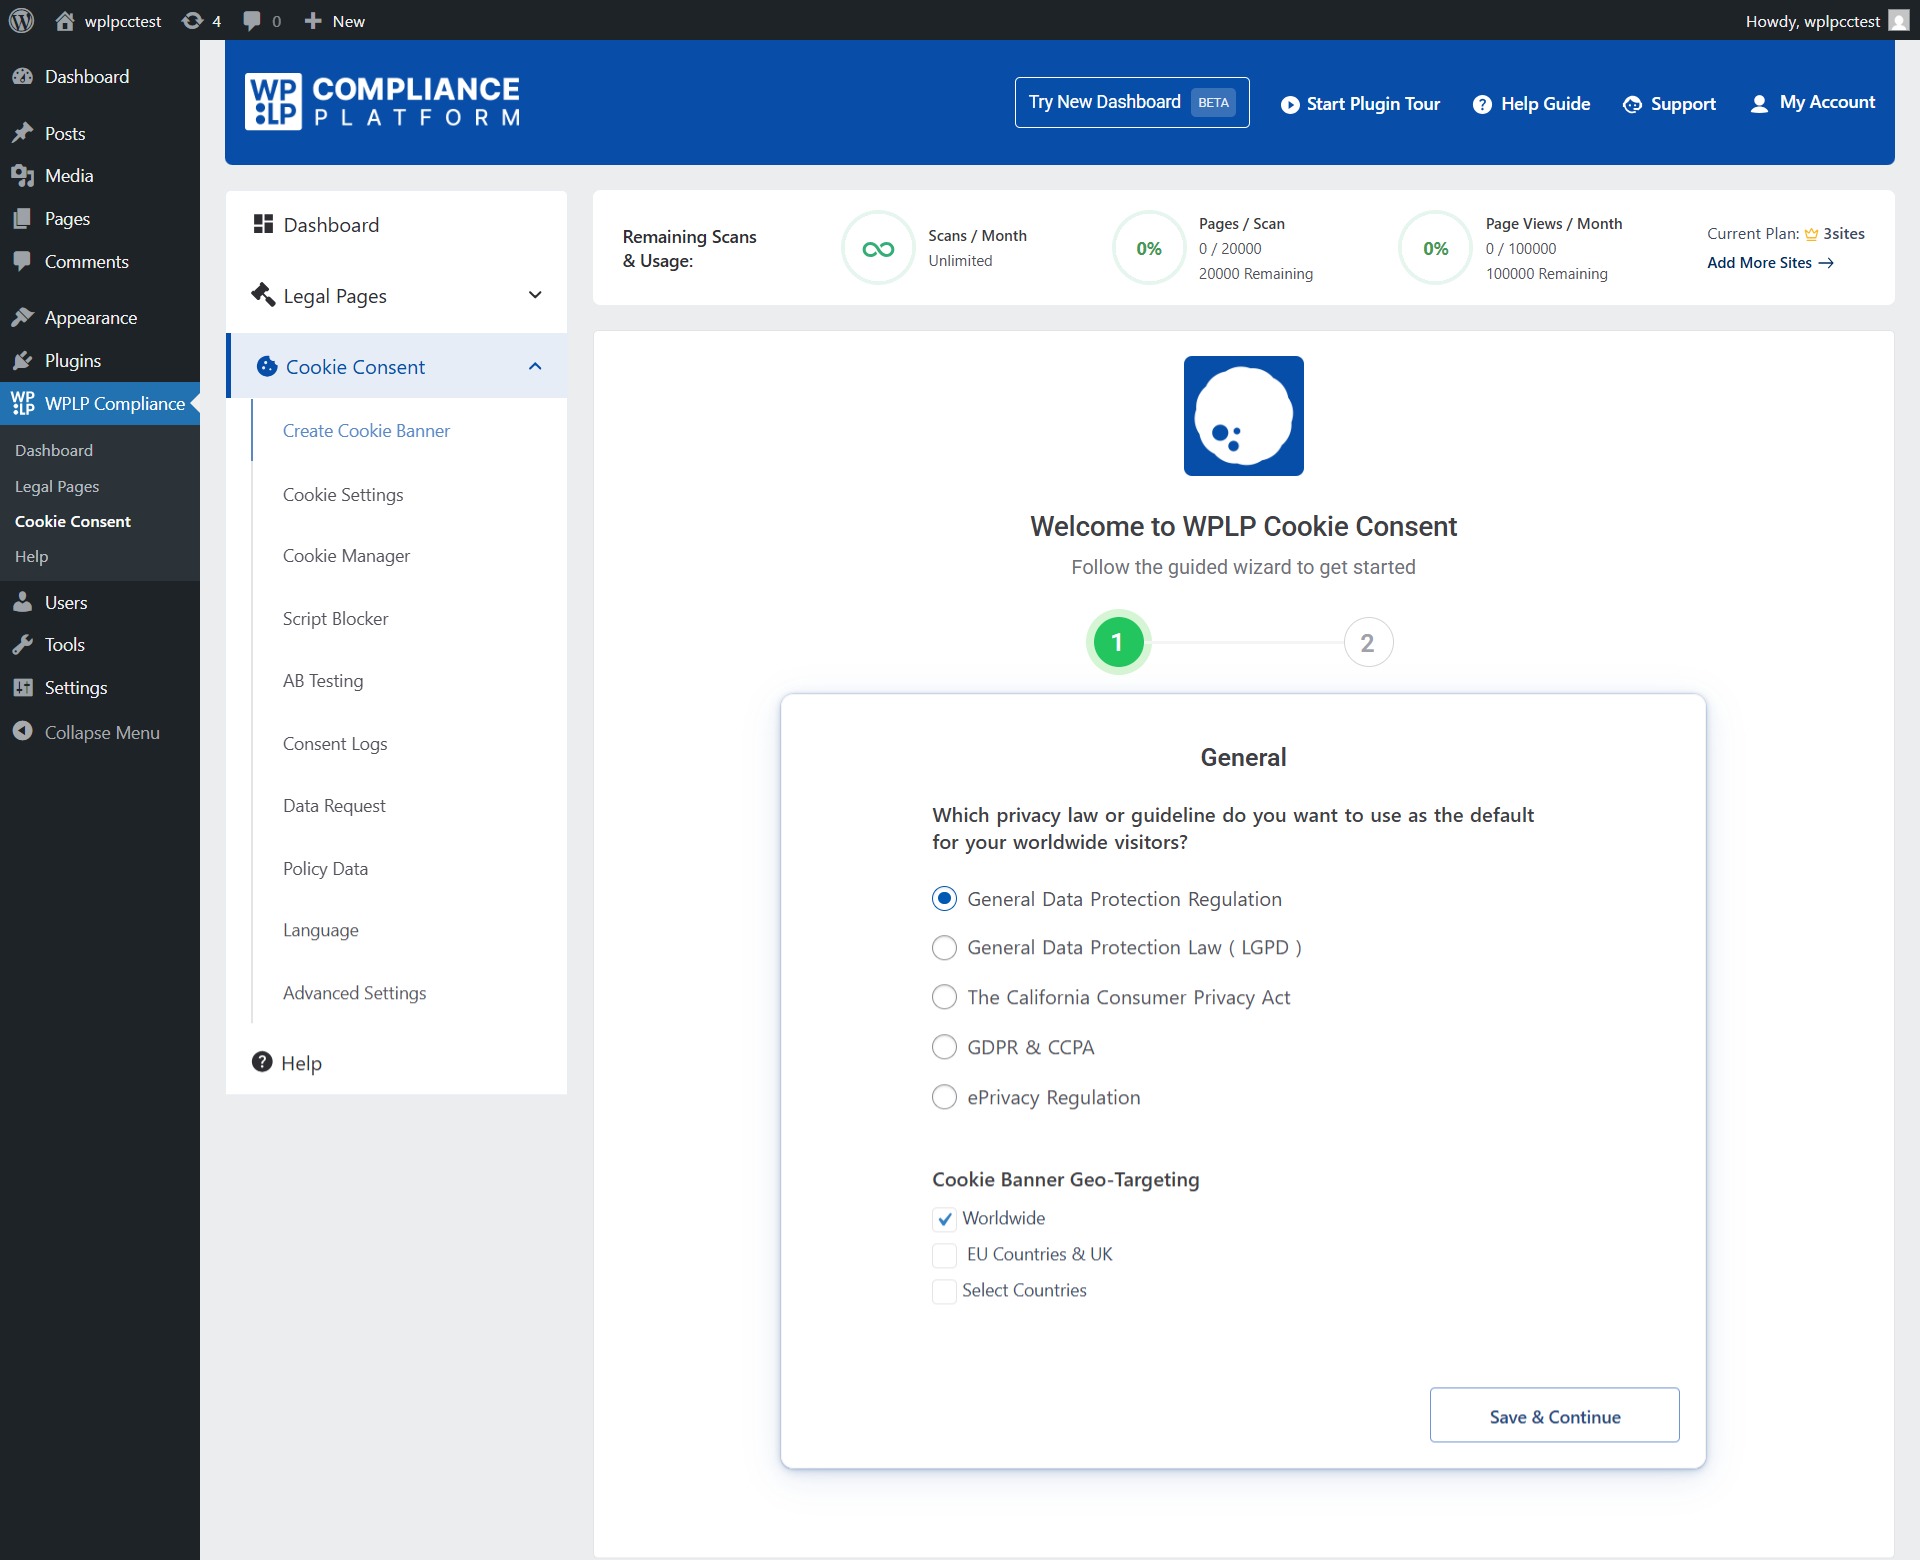Open Cookie Settings in the sidebar
The width and height of the screenshot is (1920, 1560).
(343, 495)
